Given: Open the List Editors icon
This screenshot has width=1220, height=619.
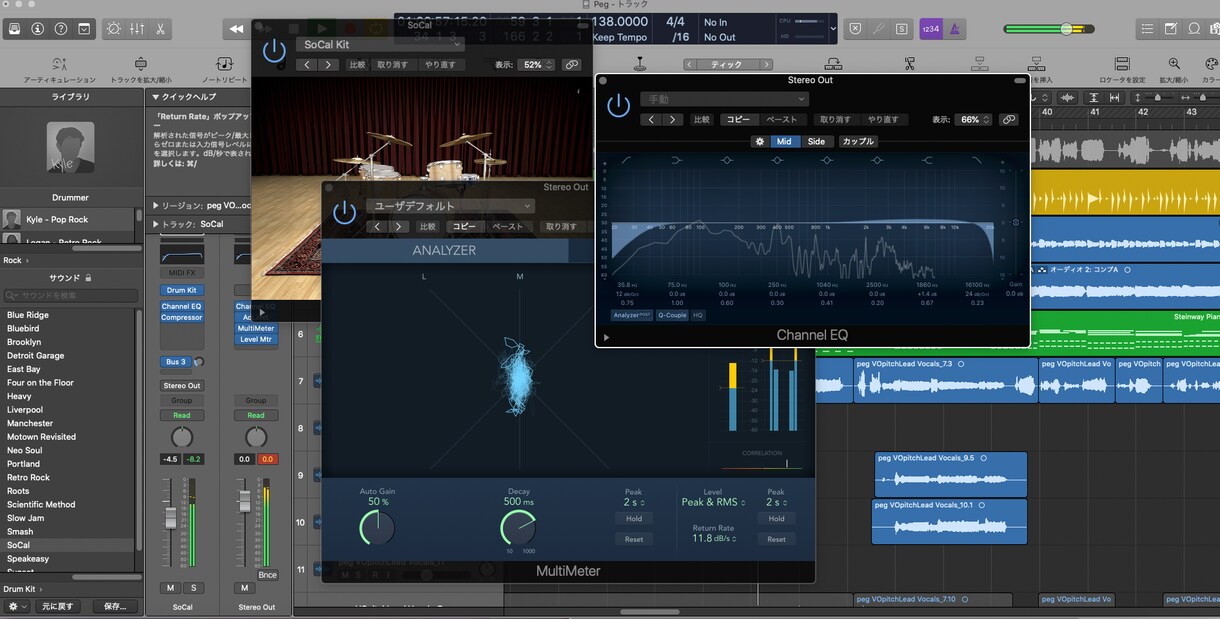Looking at the screenshot, I should [x=1146, y=29].
